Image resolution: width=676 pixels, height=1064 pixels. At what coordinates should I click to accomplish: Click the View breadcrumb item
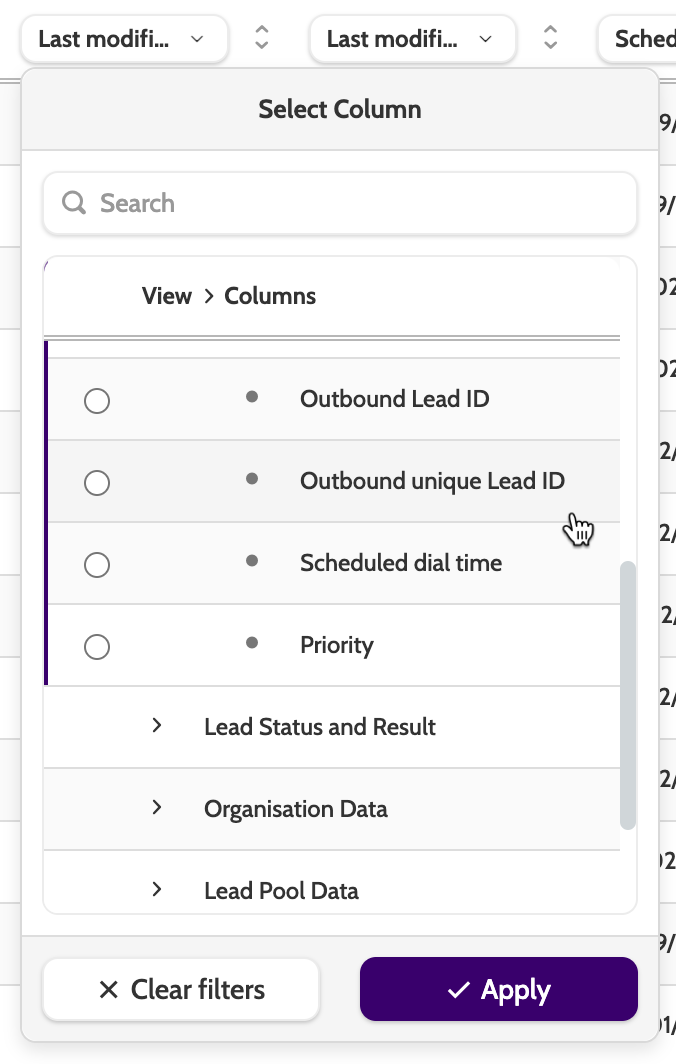point(167,296)
